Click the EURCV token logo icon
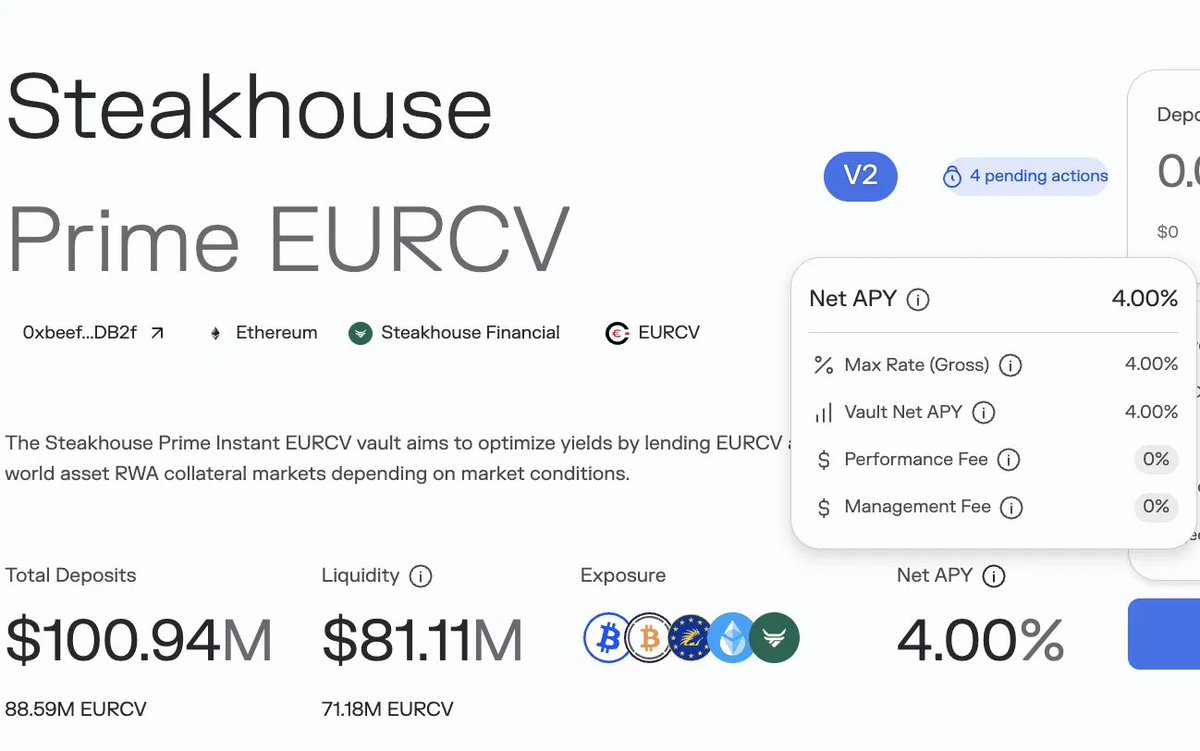 tap(617, 333)
